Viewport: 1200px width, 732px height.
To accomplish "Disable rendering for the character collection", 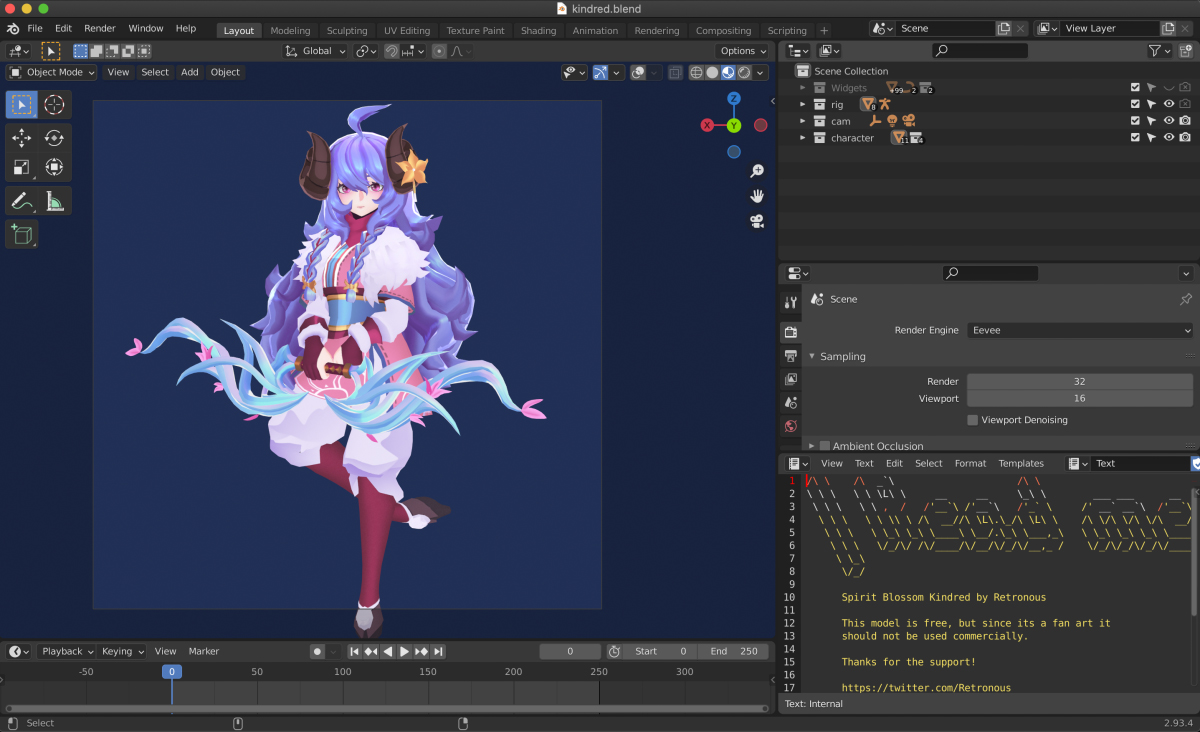I will 1185,138.
